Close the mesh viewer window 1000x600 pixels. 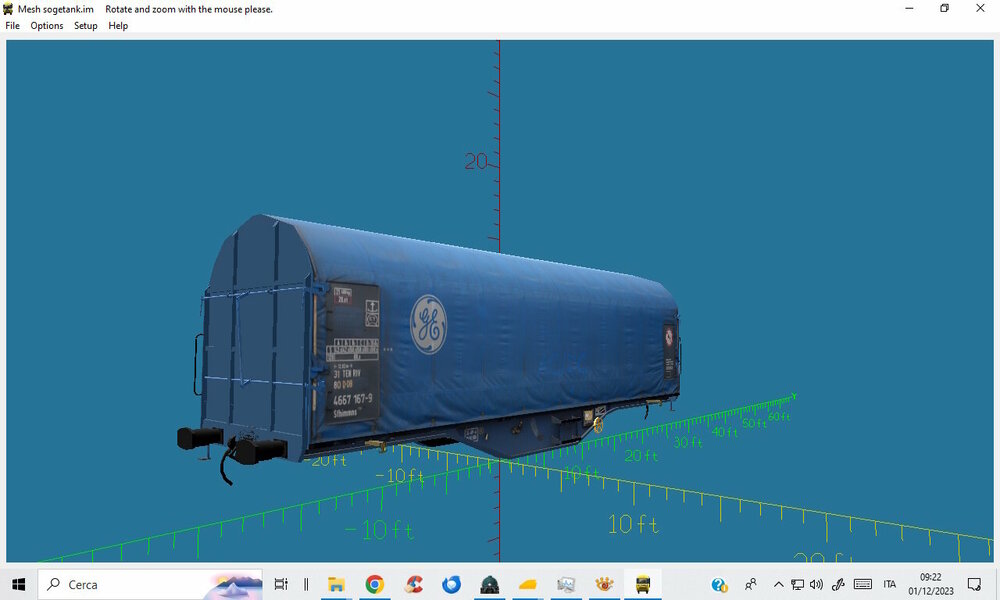point(981,8)
